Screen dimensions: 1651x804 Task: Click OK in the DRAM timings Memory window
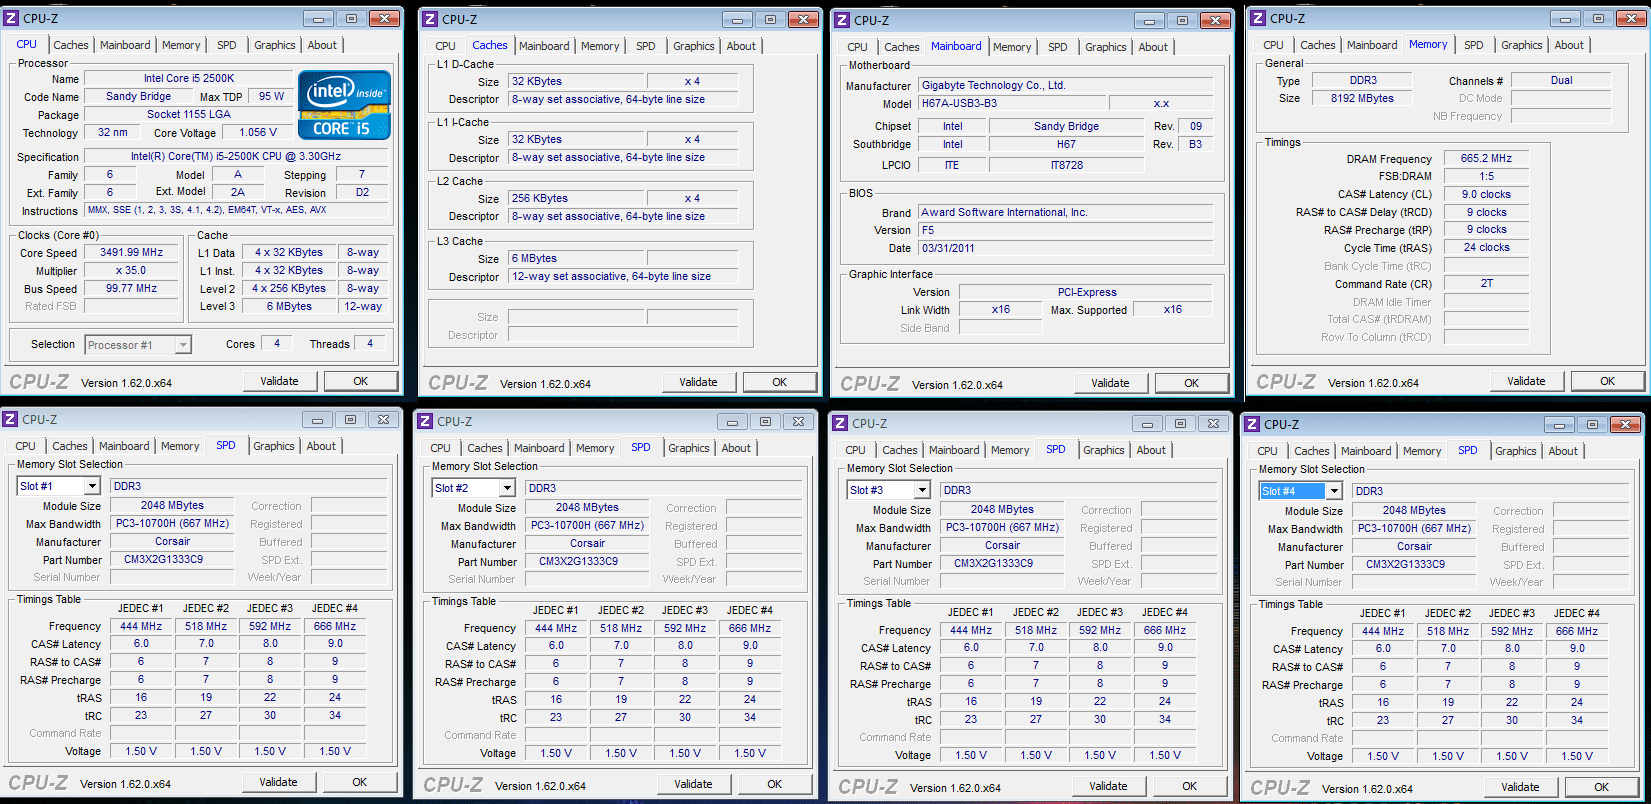click(x=1607, y=381)
